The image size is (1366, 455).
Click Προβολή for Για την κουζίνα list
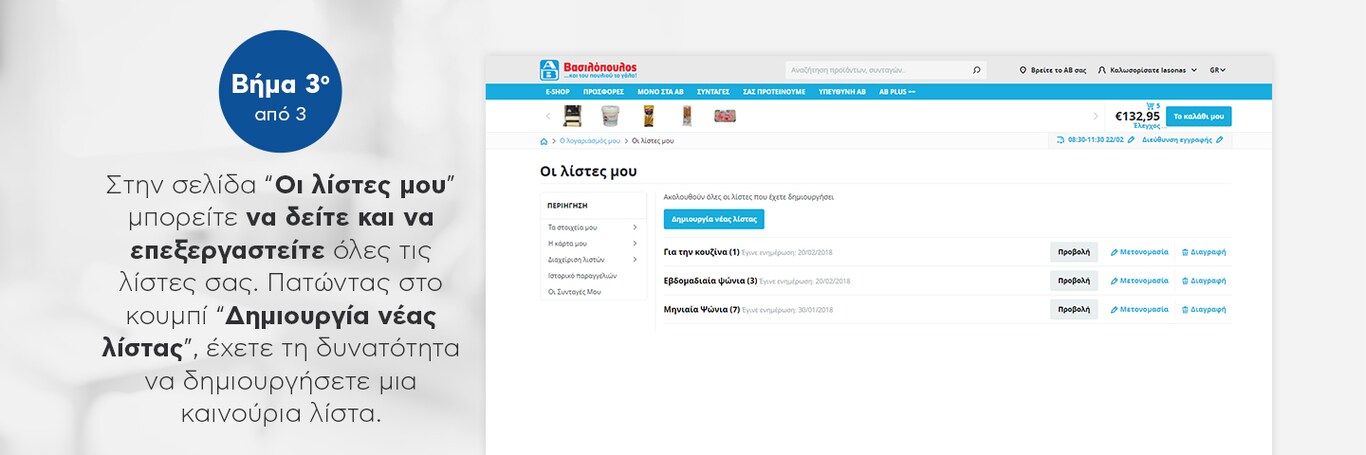(1073, 252)
